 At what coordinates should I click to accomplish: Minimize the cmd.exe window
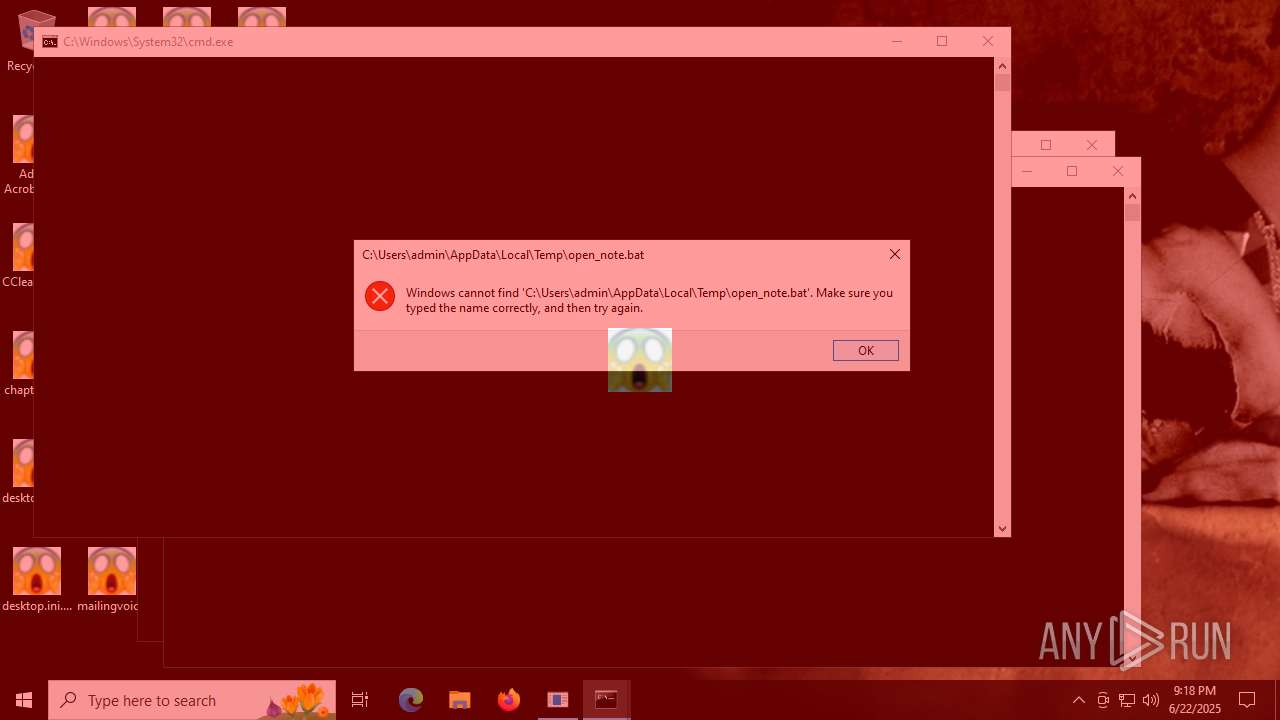pyautogui.click(x=896, y=41)
